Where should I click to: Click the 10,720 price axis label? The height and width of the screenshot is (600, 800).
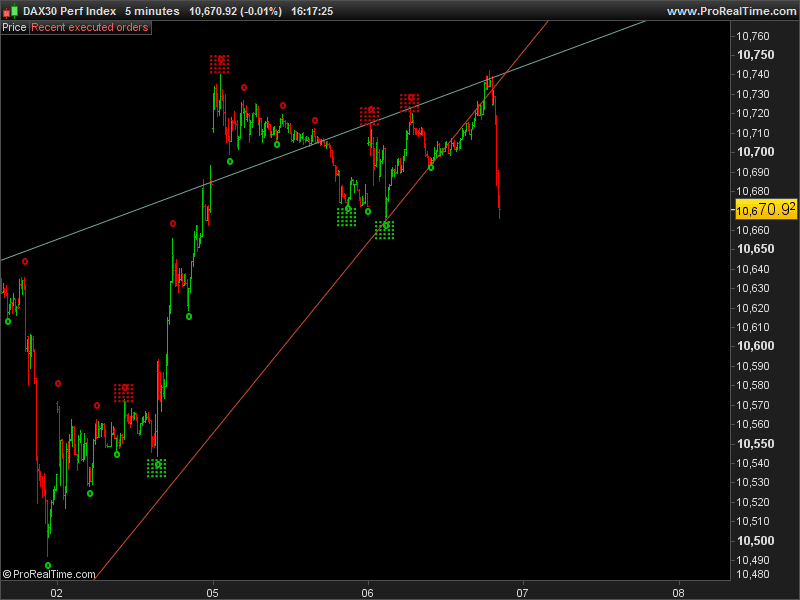(753, 113)
